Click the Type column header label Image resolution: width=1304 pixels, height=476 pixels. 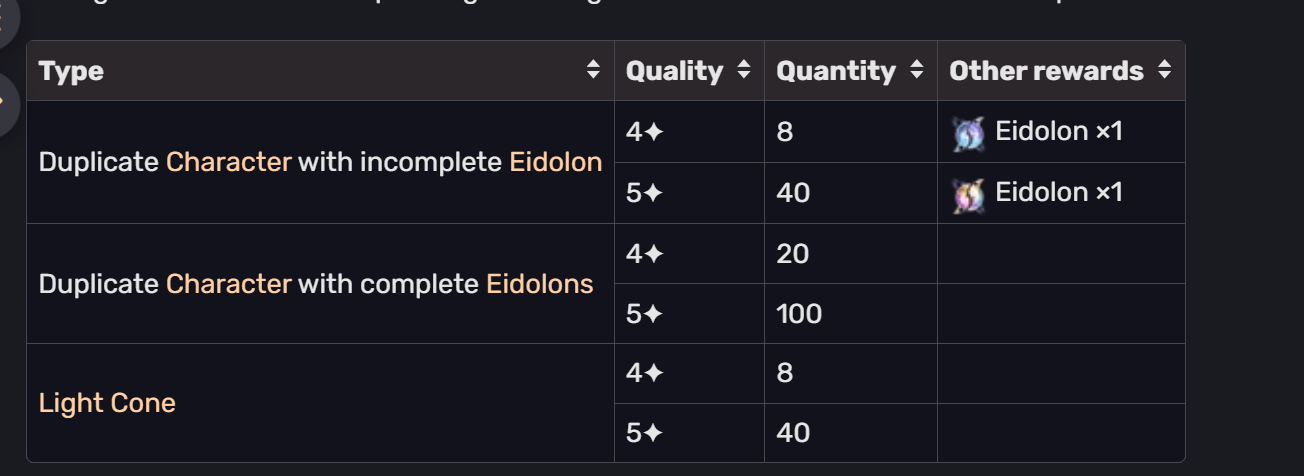[71, 71]
